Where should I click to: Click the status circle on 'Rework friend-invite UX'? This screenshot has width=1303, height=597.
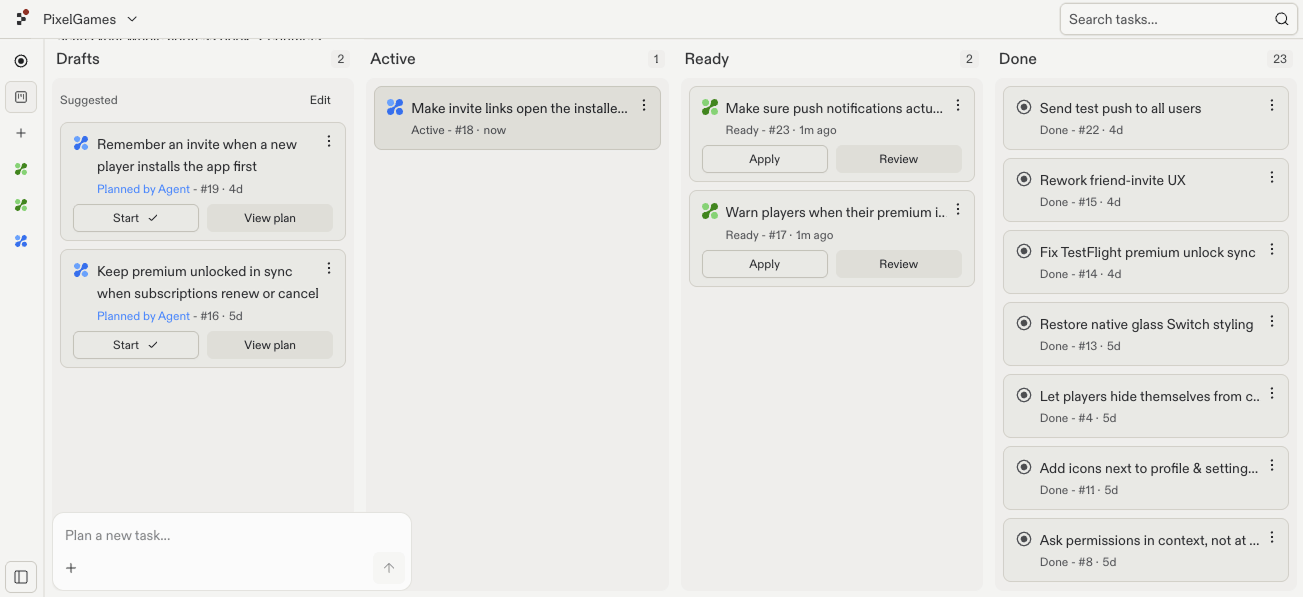click(1024, 179)
